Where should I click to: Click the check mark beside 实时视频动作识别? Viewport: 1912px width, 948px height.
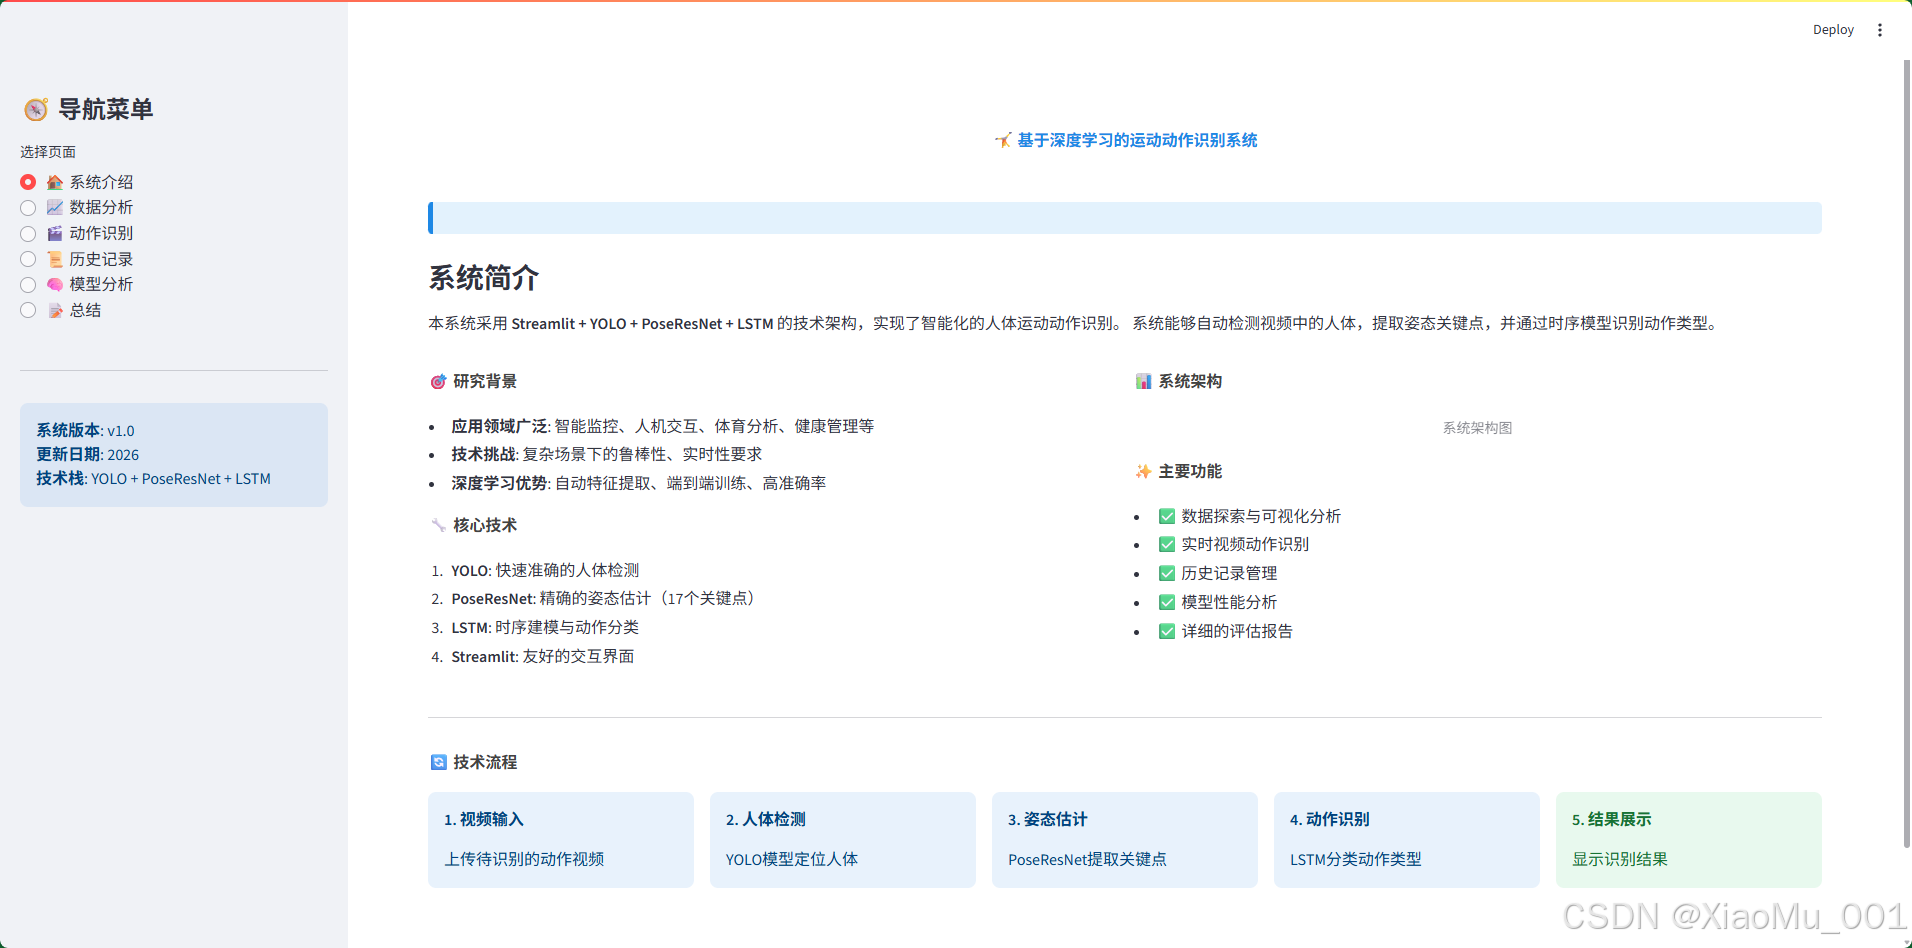click(x=1166, y=544)
